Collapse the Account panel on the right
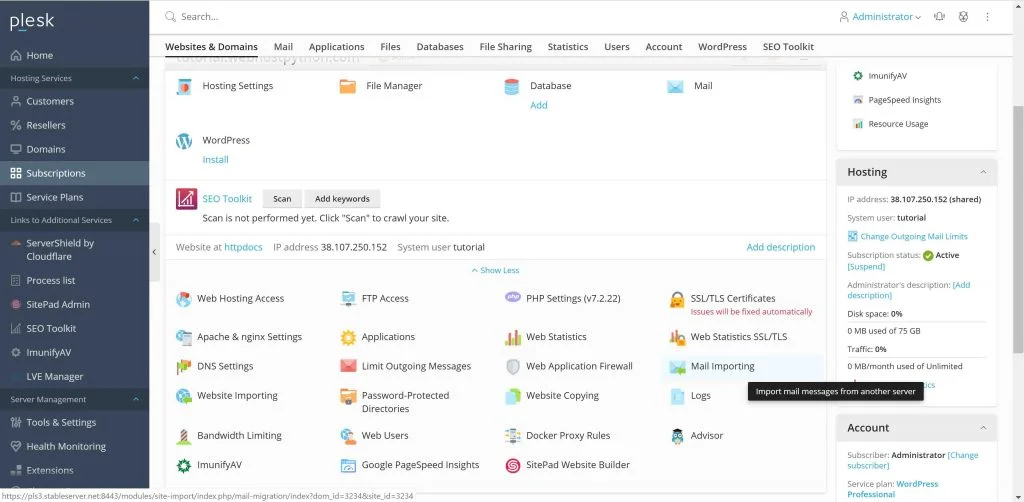The height and width of the screenshot is (502, 1024). tap(983, 428)
